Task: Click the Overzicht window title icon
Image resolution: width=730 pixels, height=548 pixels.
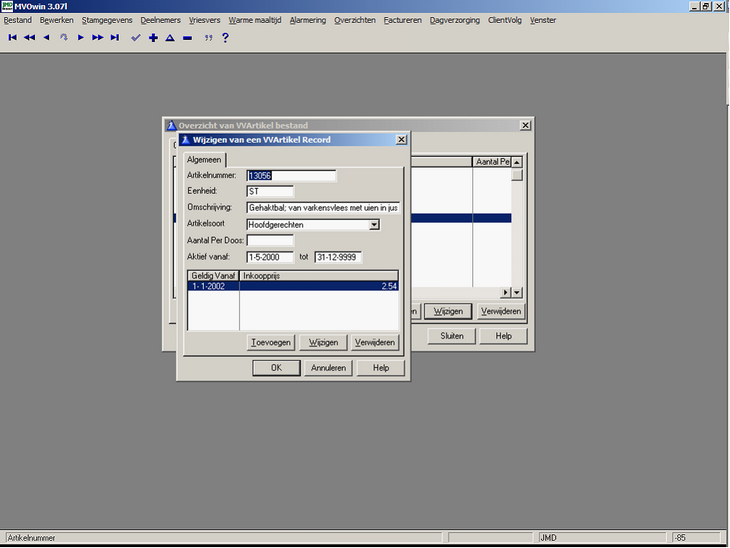Action: (171, 125)
